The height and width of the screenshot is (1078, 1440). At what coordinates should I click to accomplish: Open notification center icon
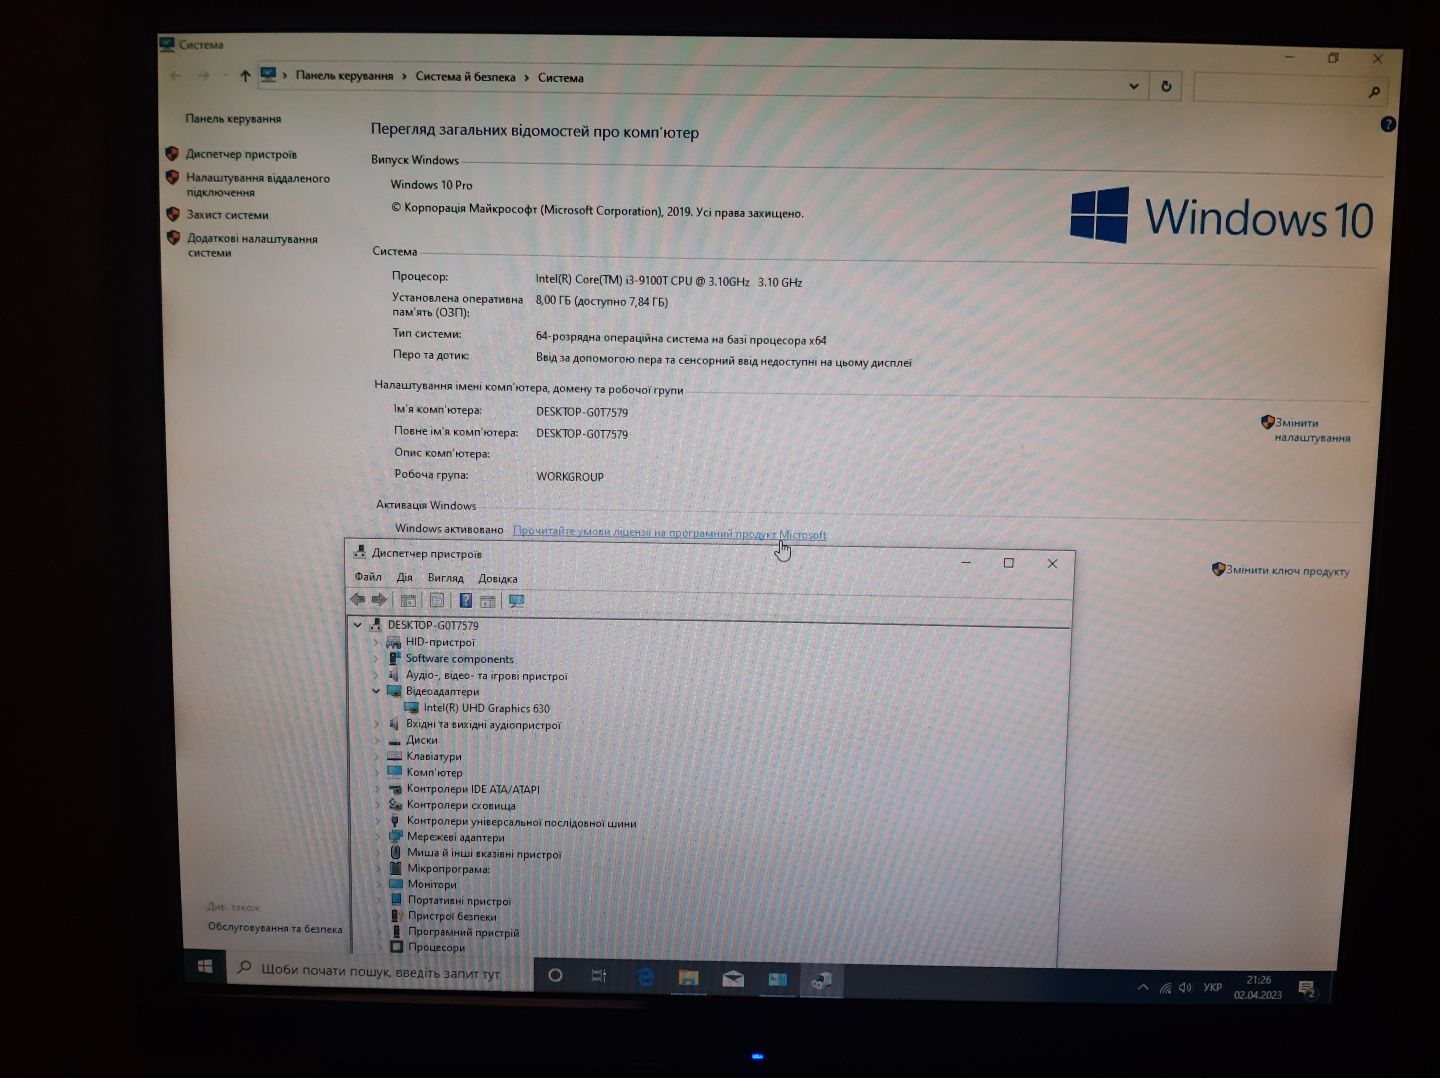click(1306, 989)
